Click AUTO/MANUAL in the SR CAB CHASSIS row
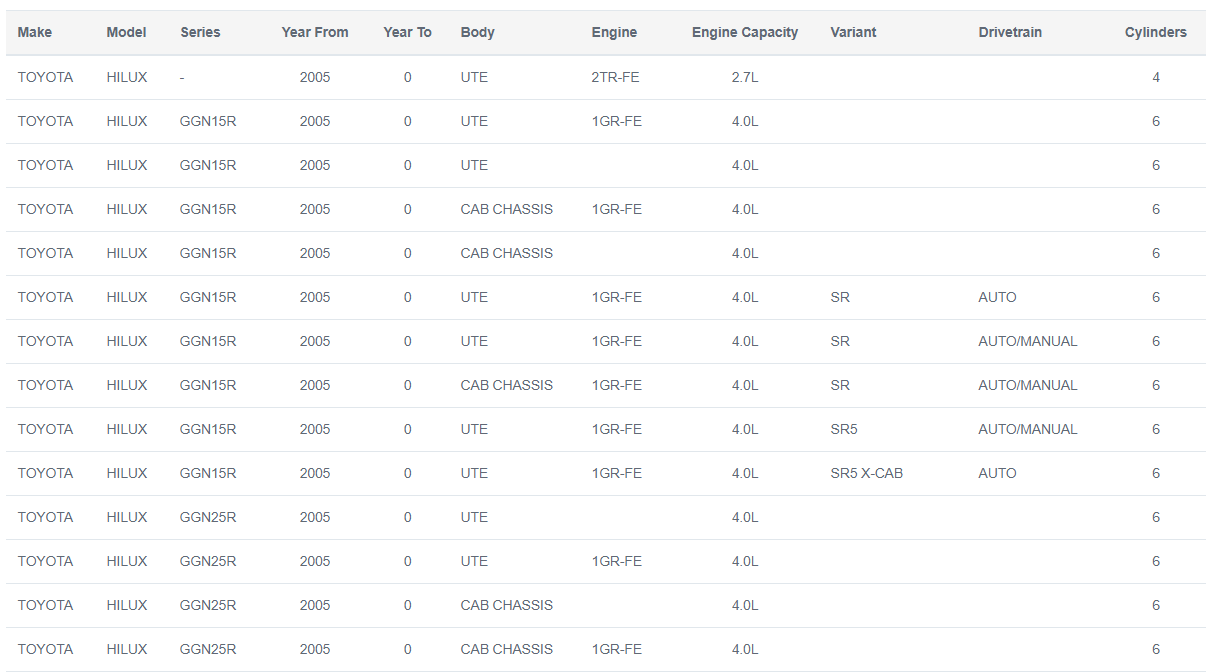The width and height of the screenshot is (1210, 672). pyautogui.click(x=1028, y=385)
